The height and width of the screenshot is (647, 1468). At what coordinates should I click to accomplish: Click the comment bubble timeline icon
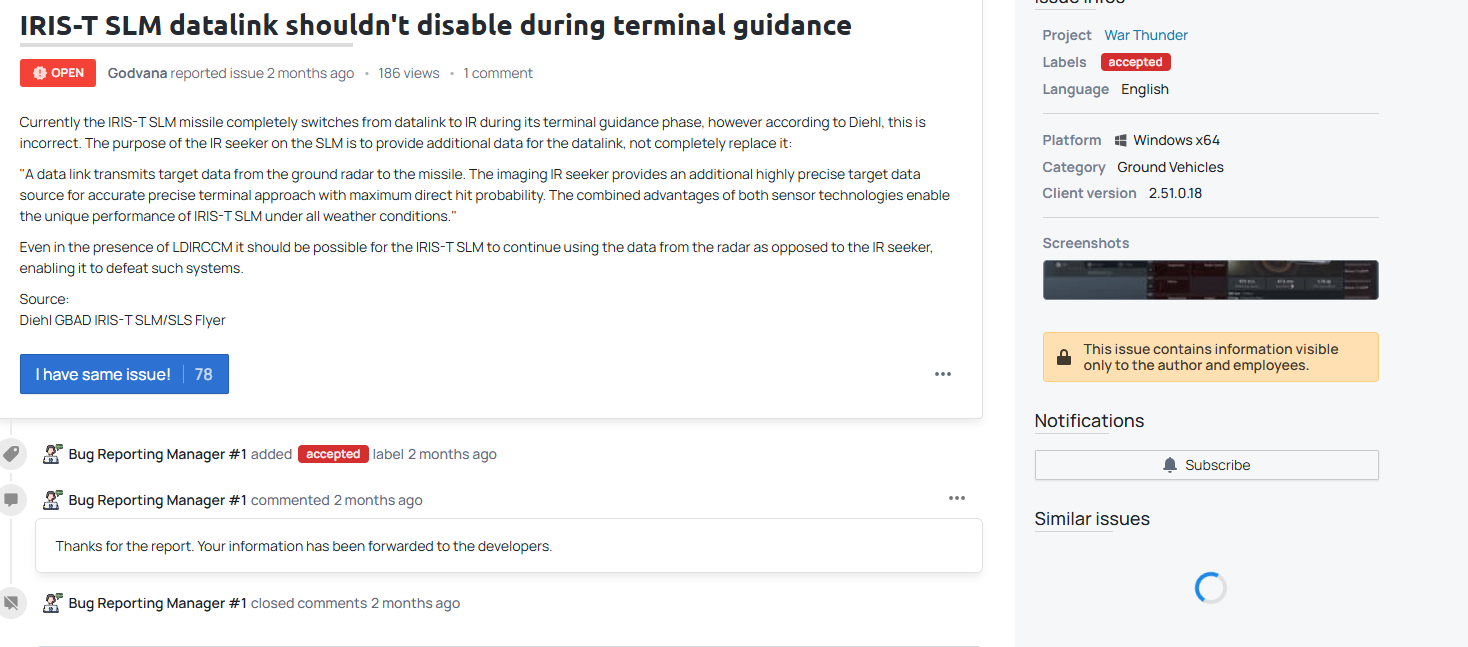pos(12,500)
